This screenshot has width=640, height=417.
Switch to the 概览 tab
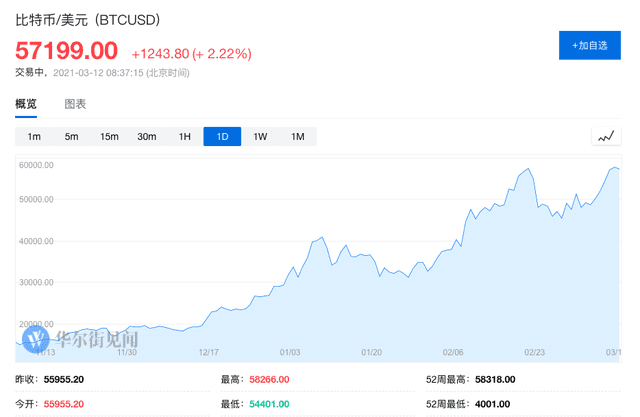26,104
